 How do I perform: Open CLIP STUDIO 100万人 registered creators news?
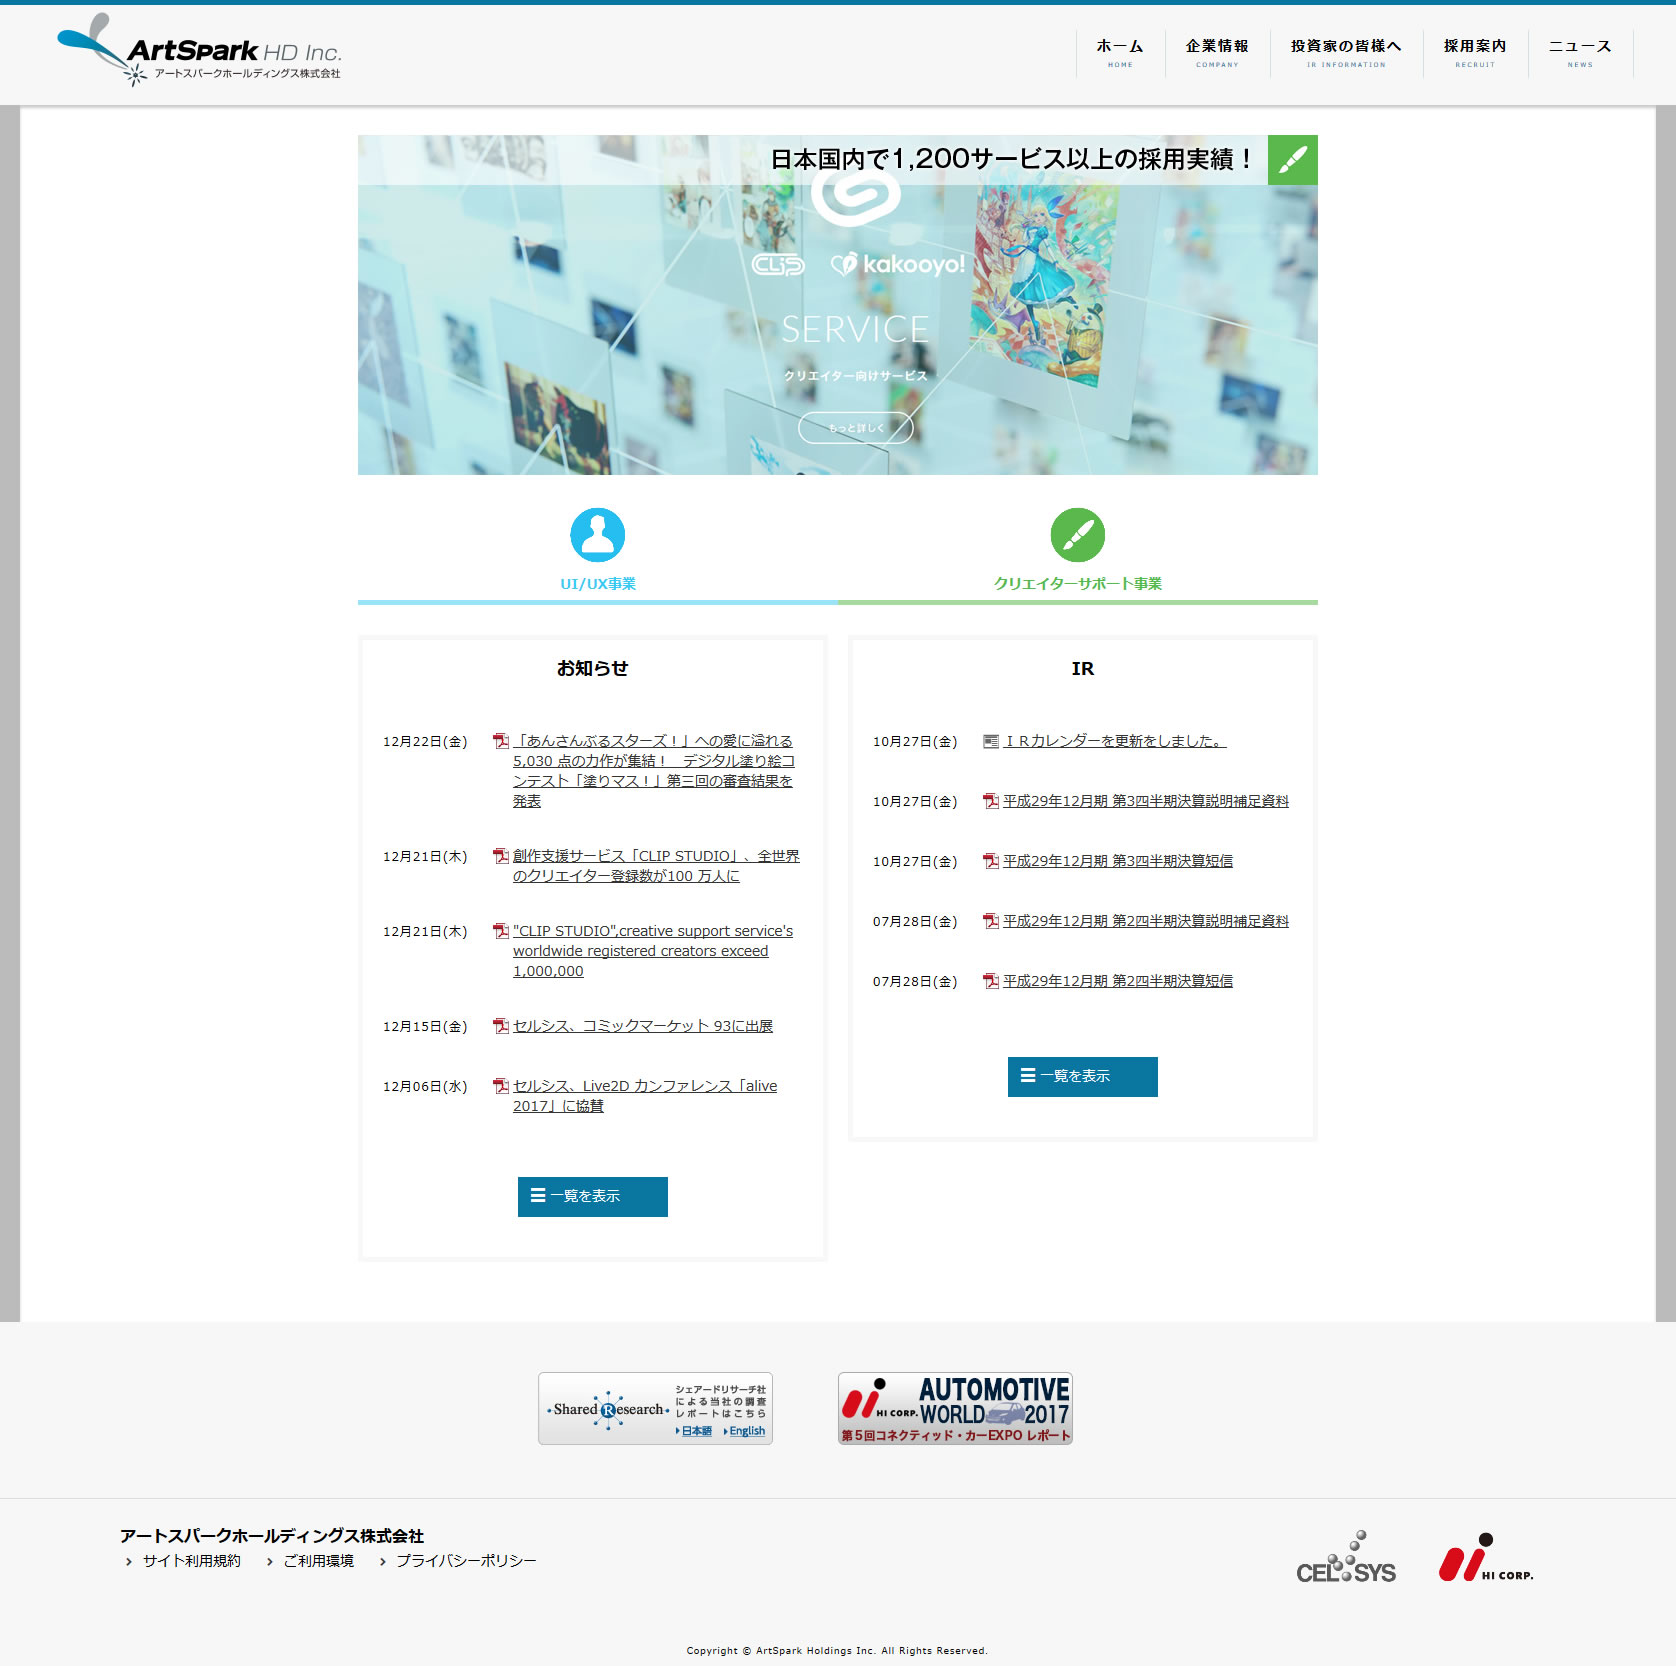656,866
